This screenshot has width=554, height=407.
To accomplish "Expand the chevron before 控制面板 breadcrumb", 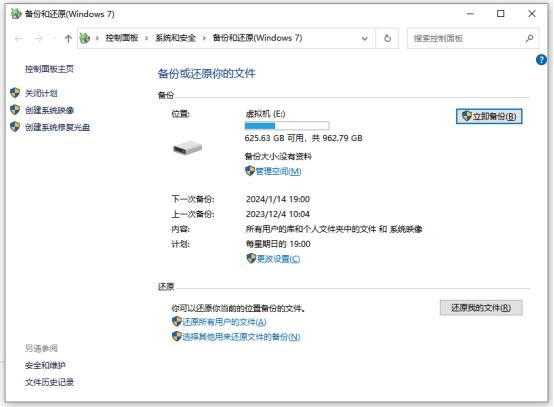I will pyautogui.click(x=97, y=38).
